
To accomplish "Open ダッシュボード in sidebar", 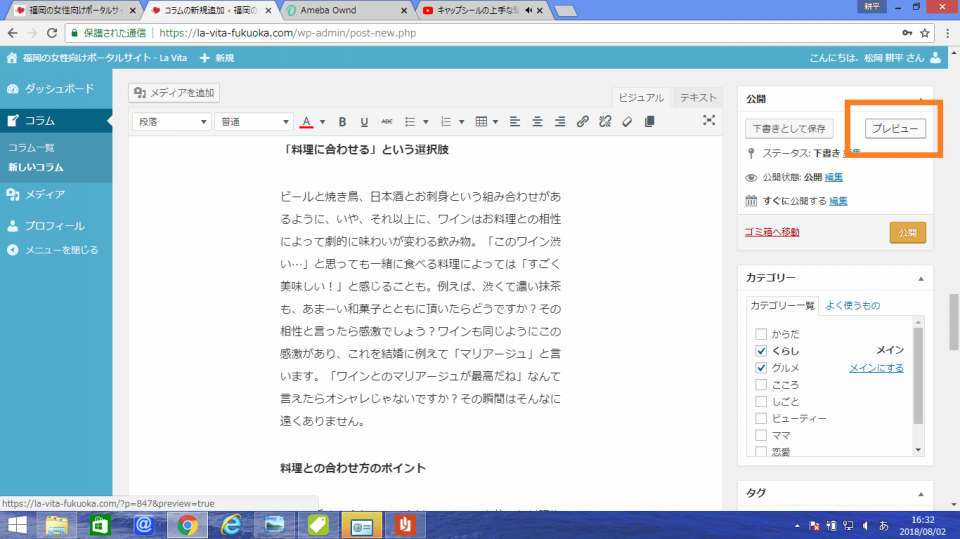I will click(x=56, y=89).
